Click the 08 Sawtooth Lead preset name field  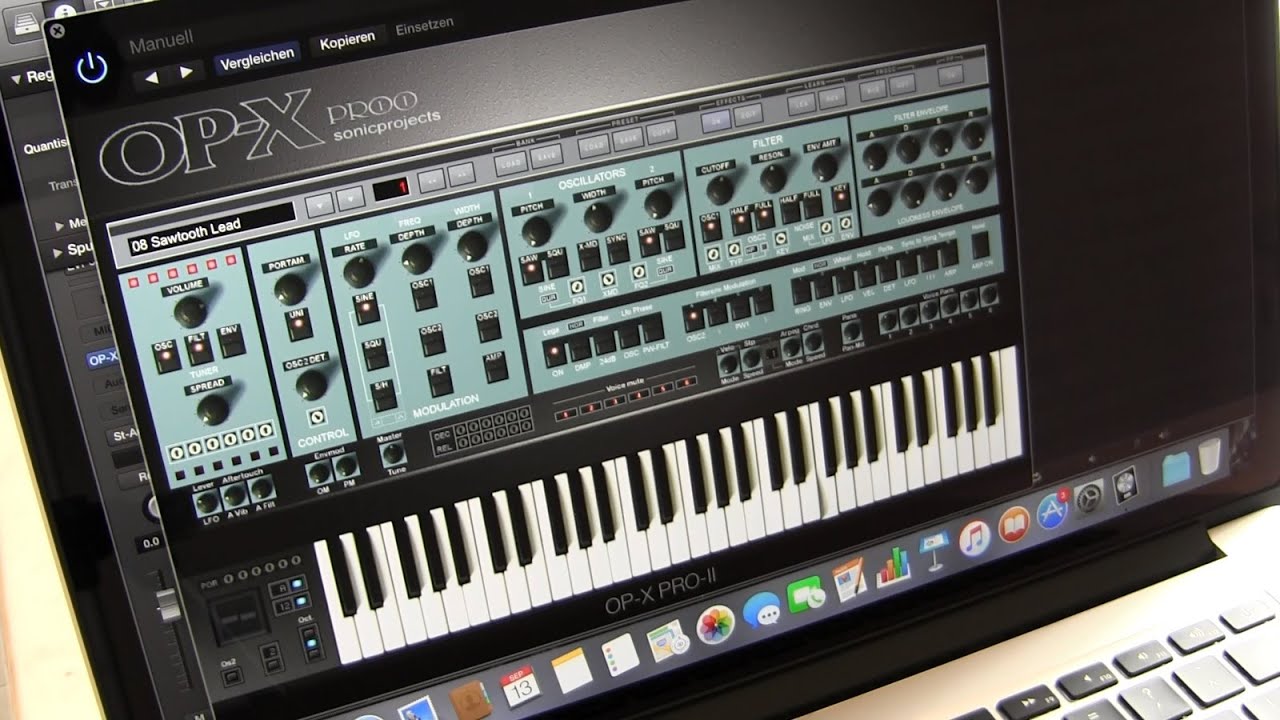pos(211,228)
